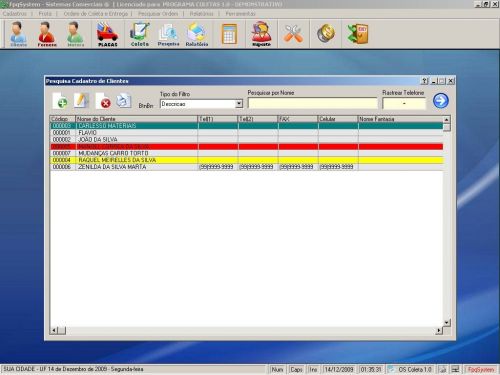The height and width of the screenshot is (375, 500).
Task: Click the Celular column header
Action: 338,119
